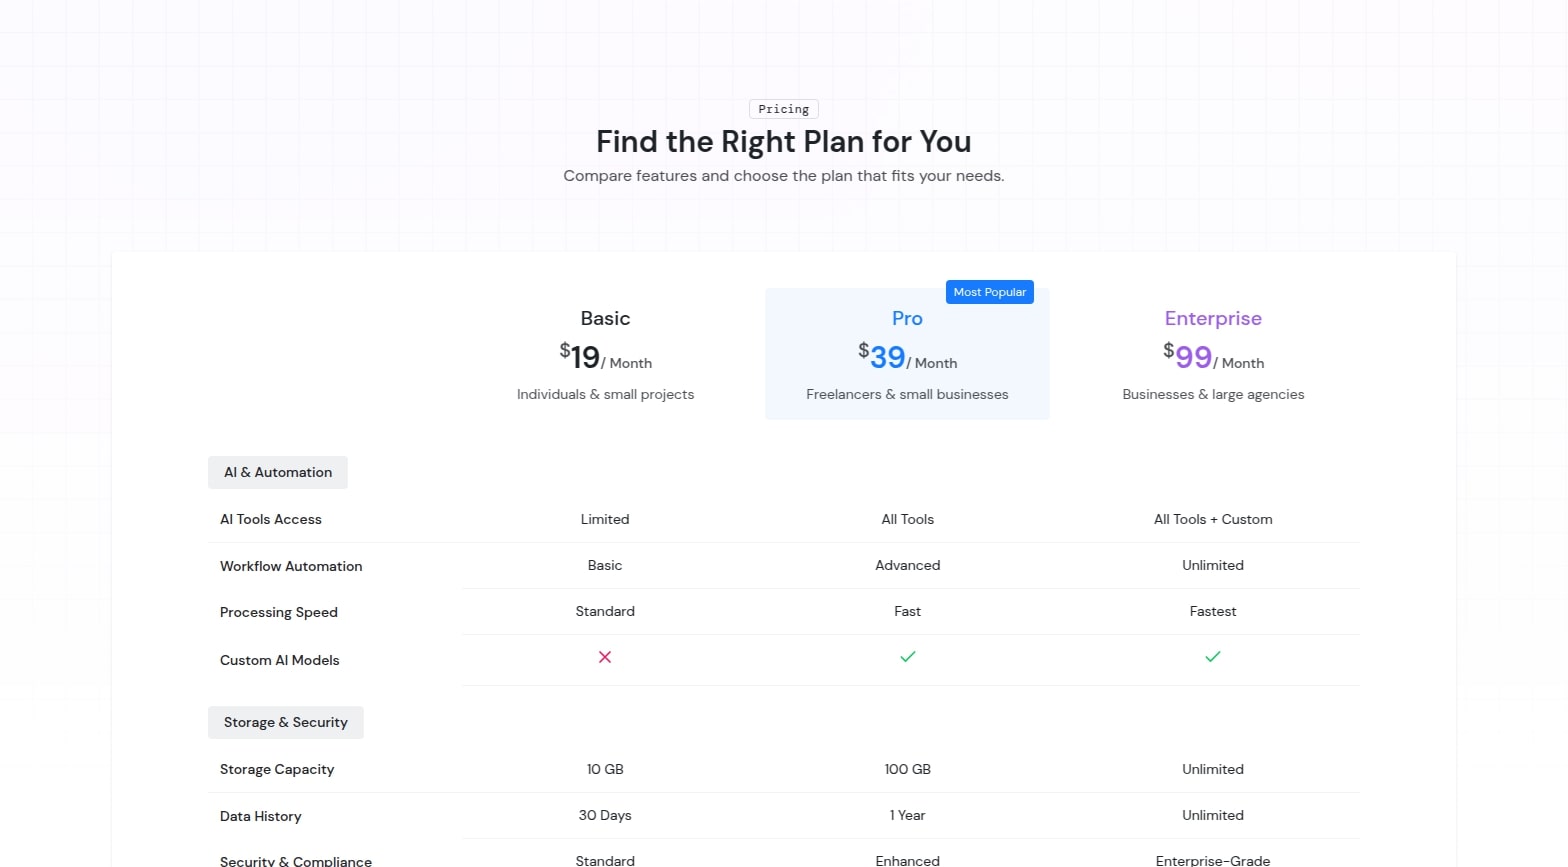Click the $19 per month price

605,357
